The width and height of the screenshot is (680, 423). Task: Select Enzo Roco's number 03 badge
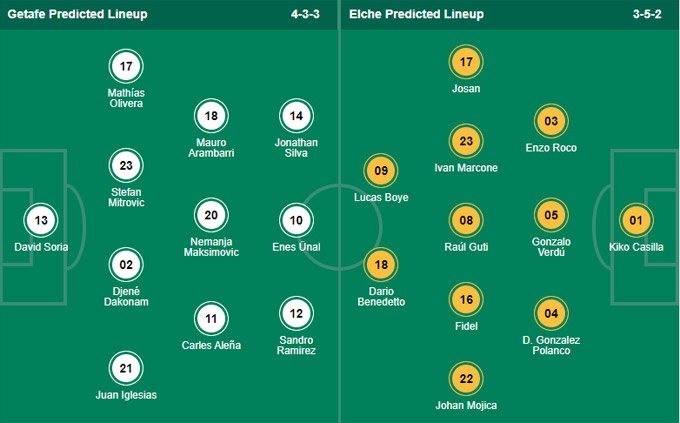click(x=551, y=121)
